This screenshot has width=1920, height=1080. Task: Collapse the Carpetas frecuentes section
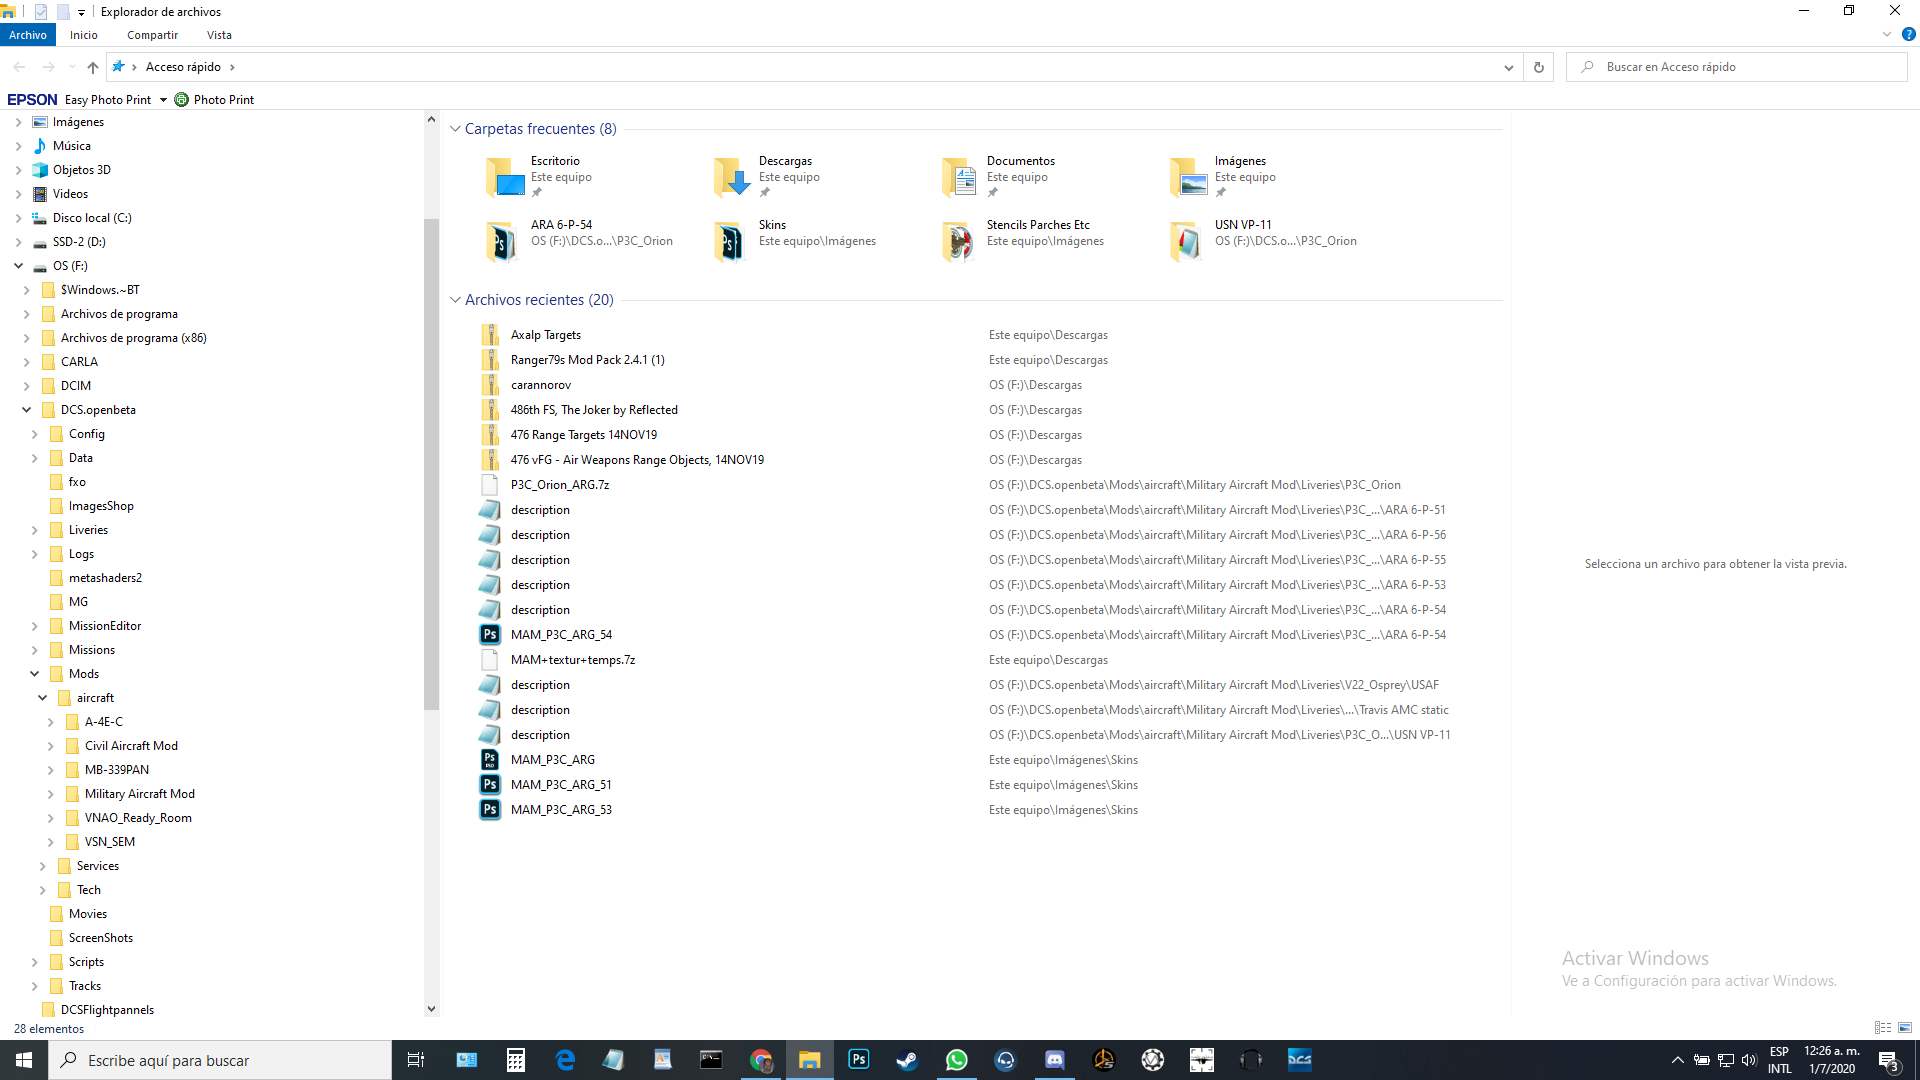[x=455, y=129]
